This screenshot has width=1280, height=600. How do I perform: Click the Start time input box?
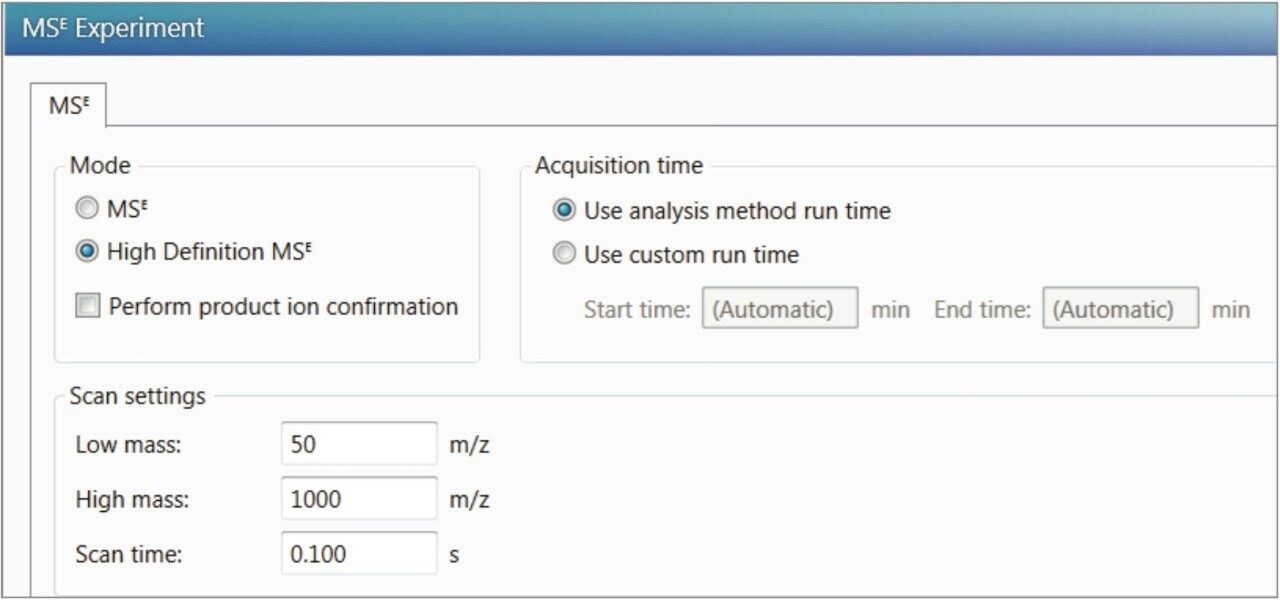point(779,309)
